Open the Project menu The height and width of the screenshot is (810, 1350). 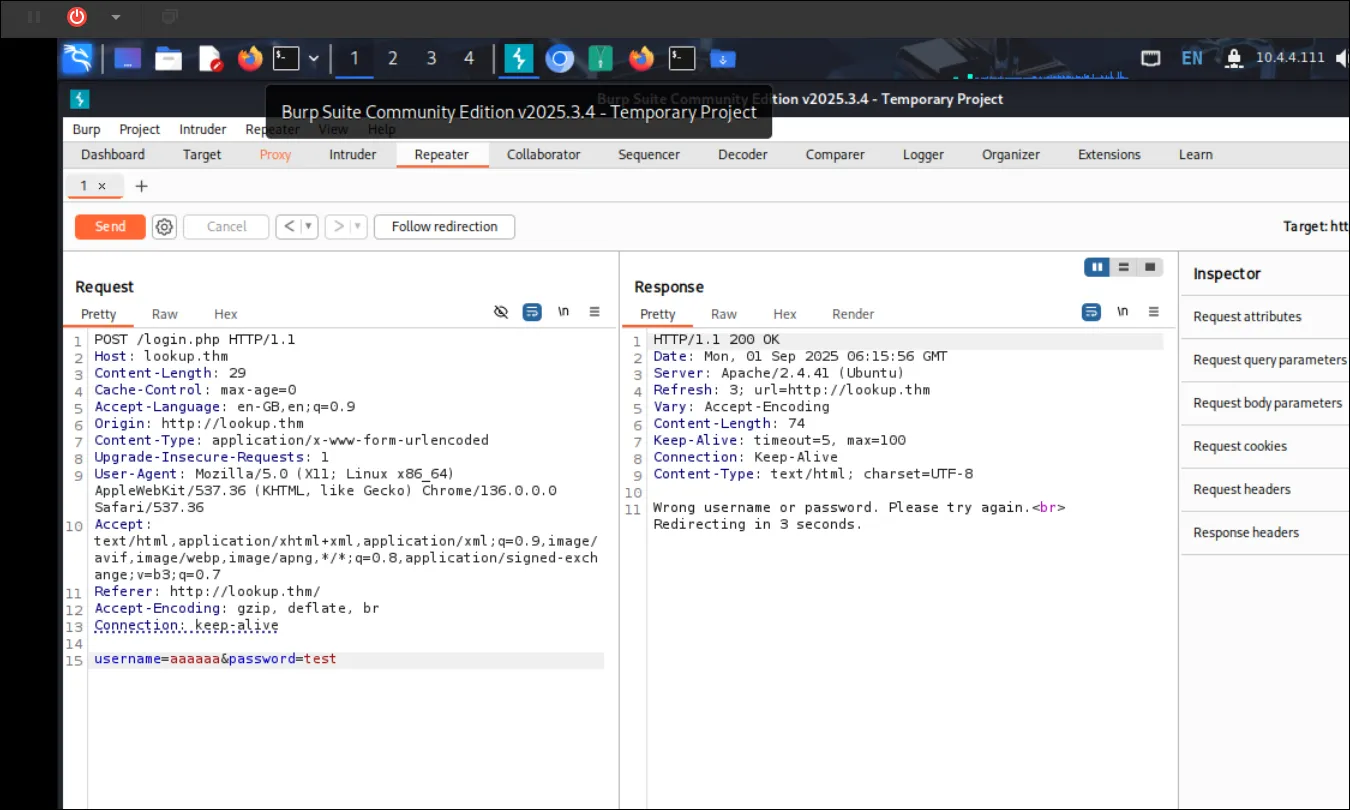point(140,129)
